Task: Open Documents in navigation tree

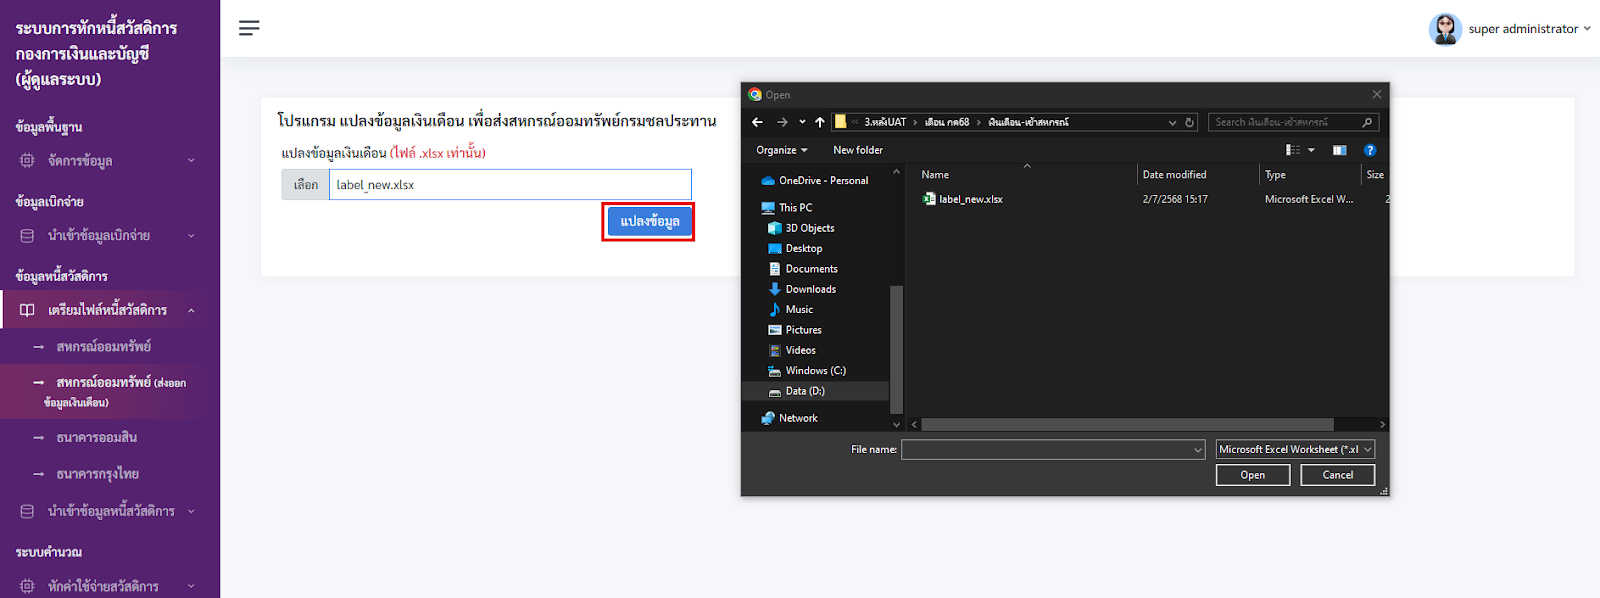Action: 811,269
